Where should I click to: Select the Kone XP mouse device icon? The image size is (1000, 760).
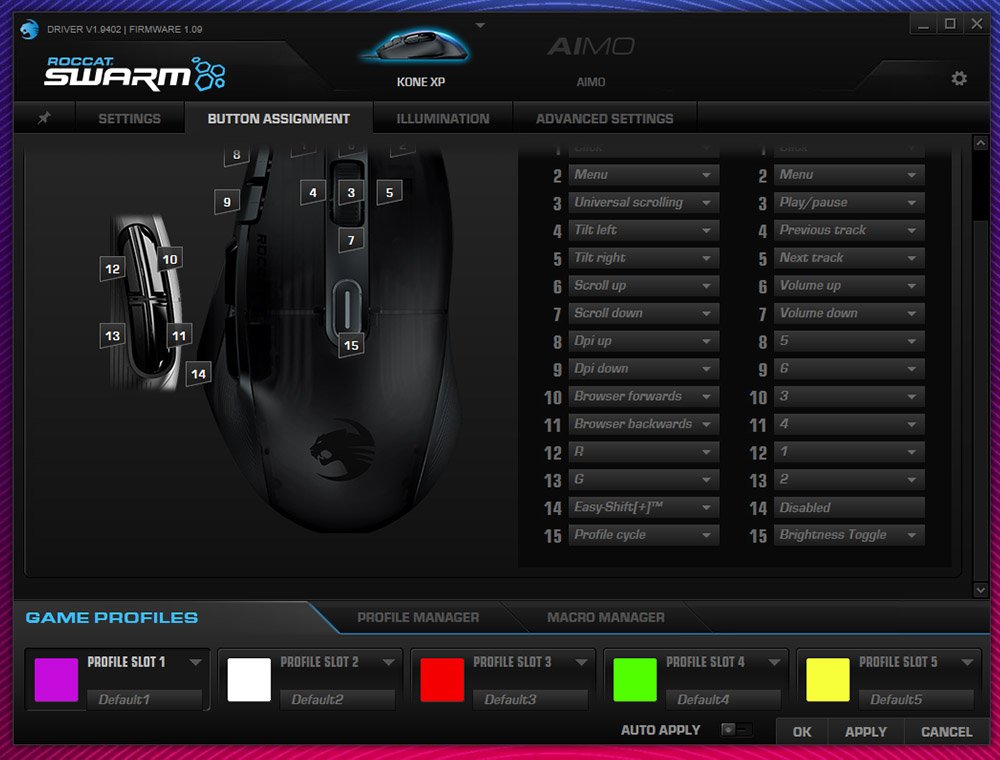click(416, 47)
